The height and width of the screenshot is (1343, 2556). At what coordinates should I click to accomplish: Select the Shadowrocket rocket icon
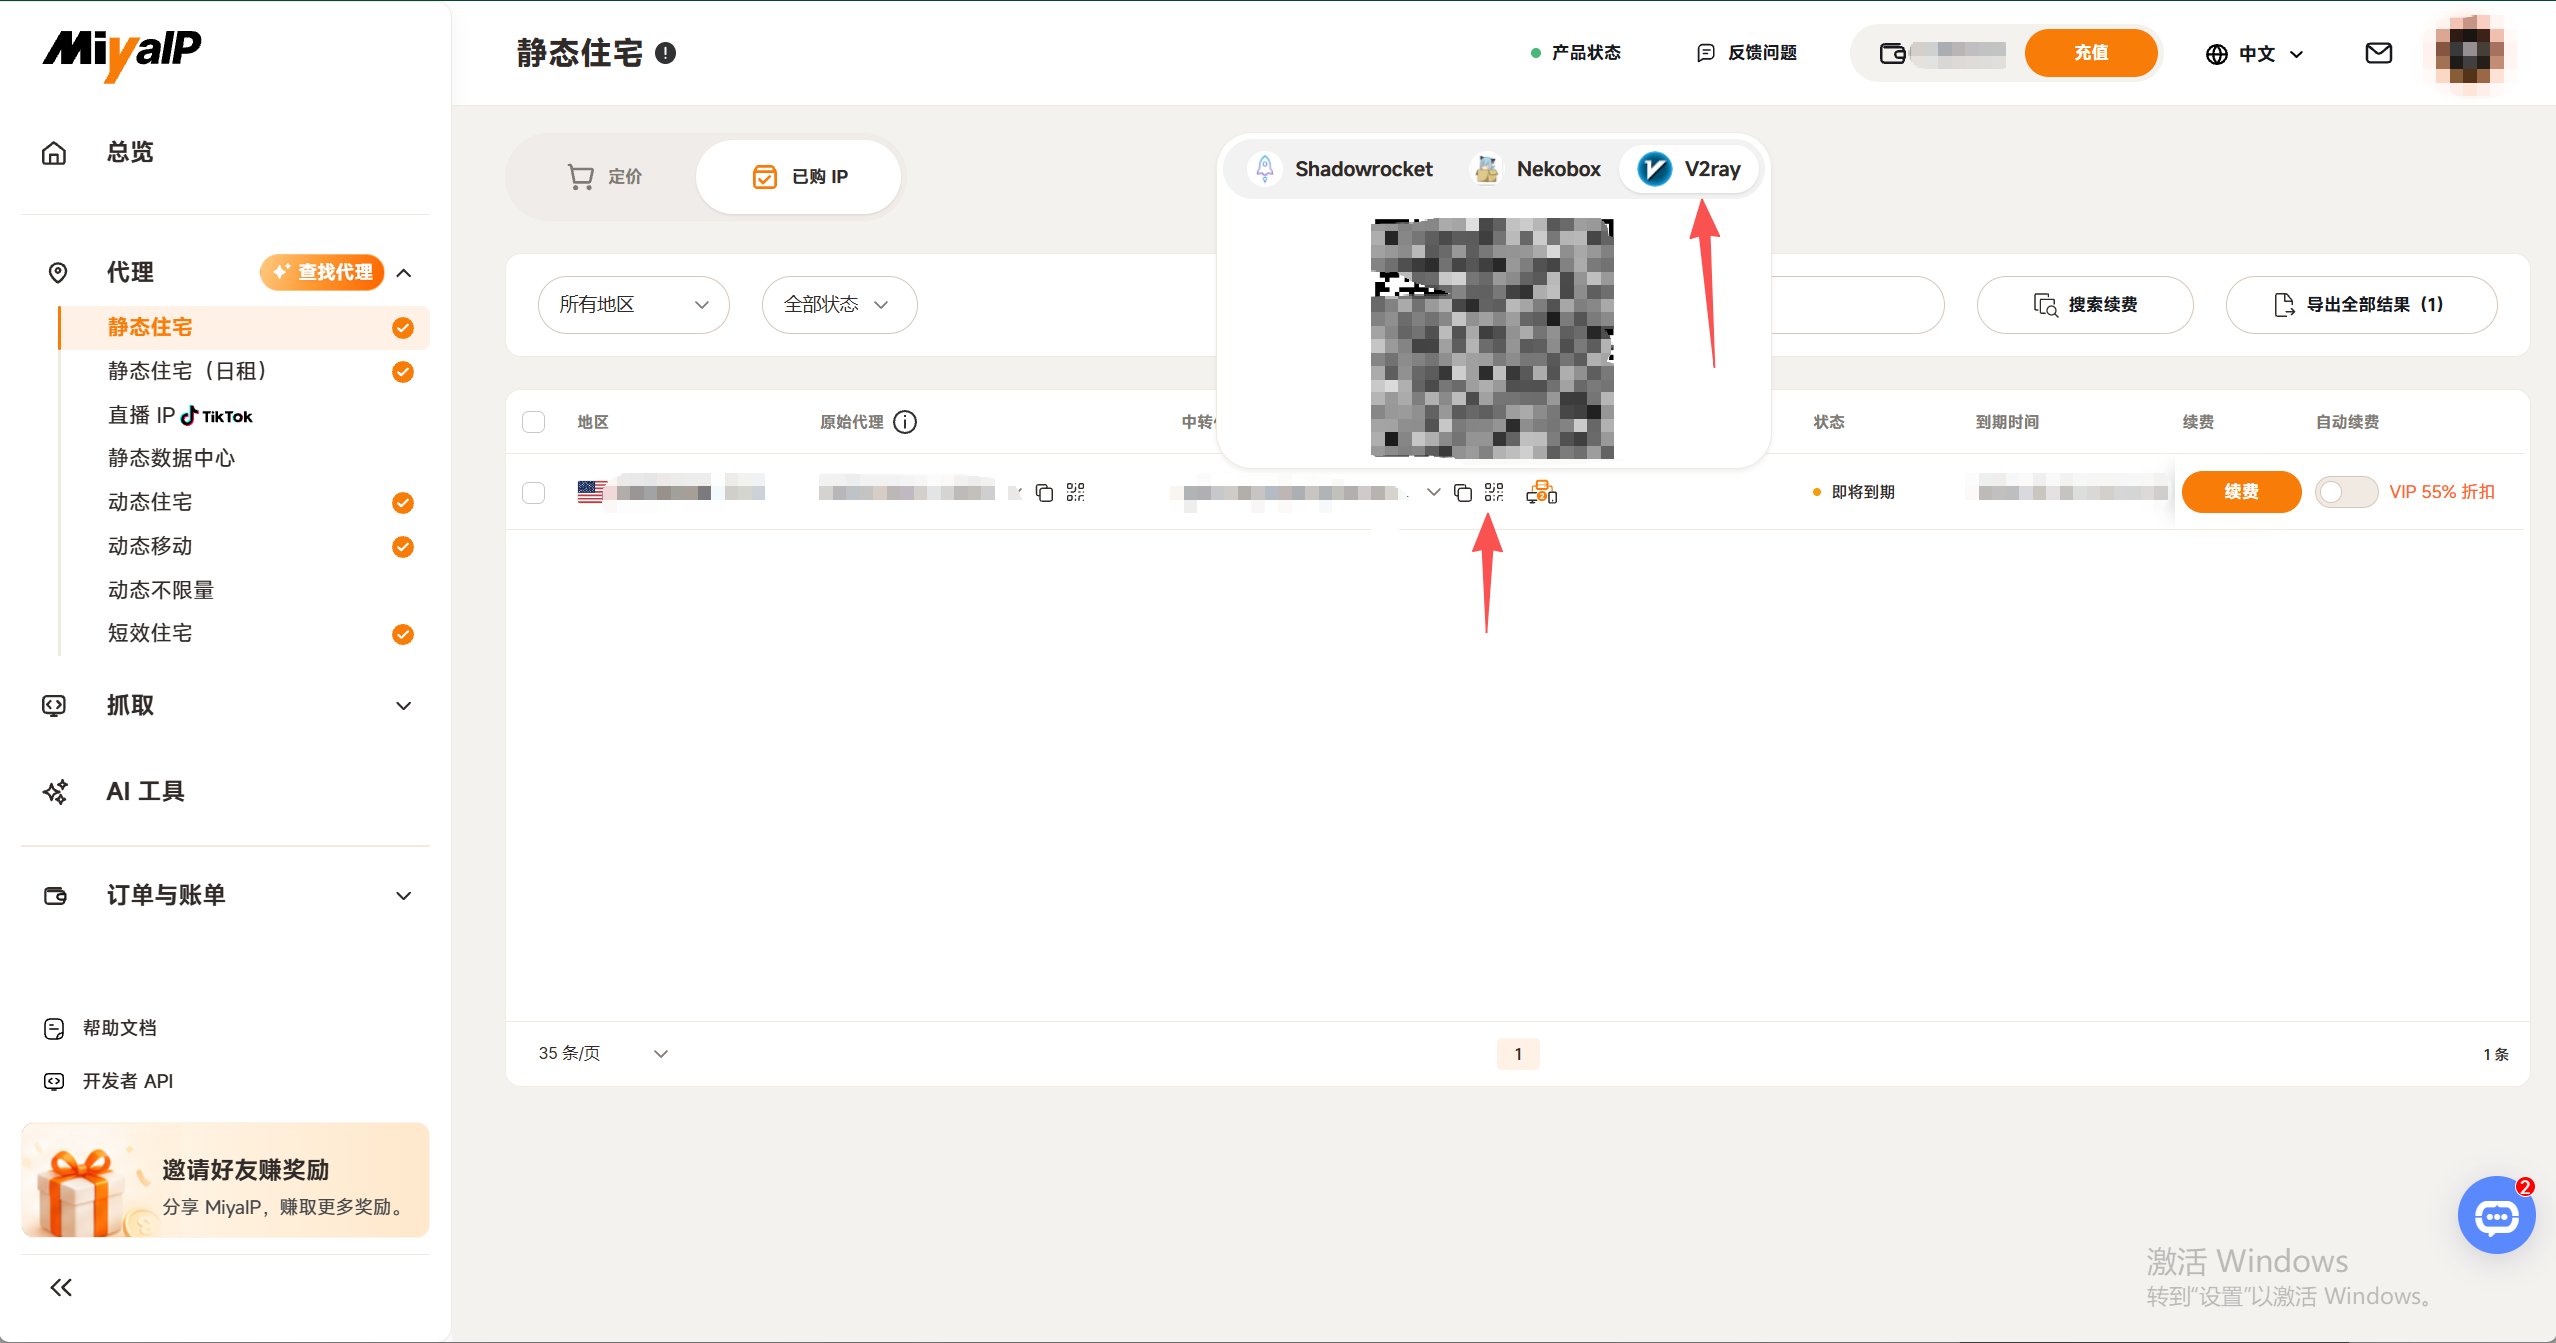(1265, 169)
